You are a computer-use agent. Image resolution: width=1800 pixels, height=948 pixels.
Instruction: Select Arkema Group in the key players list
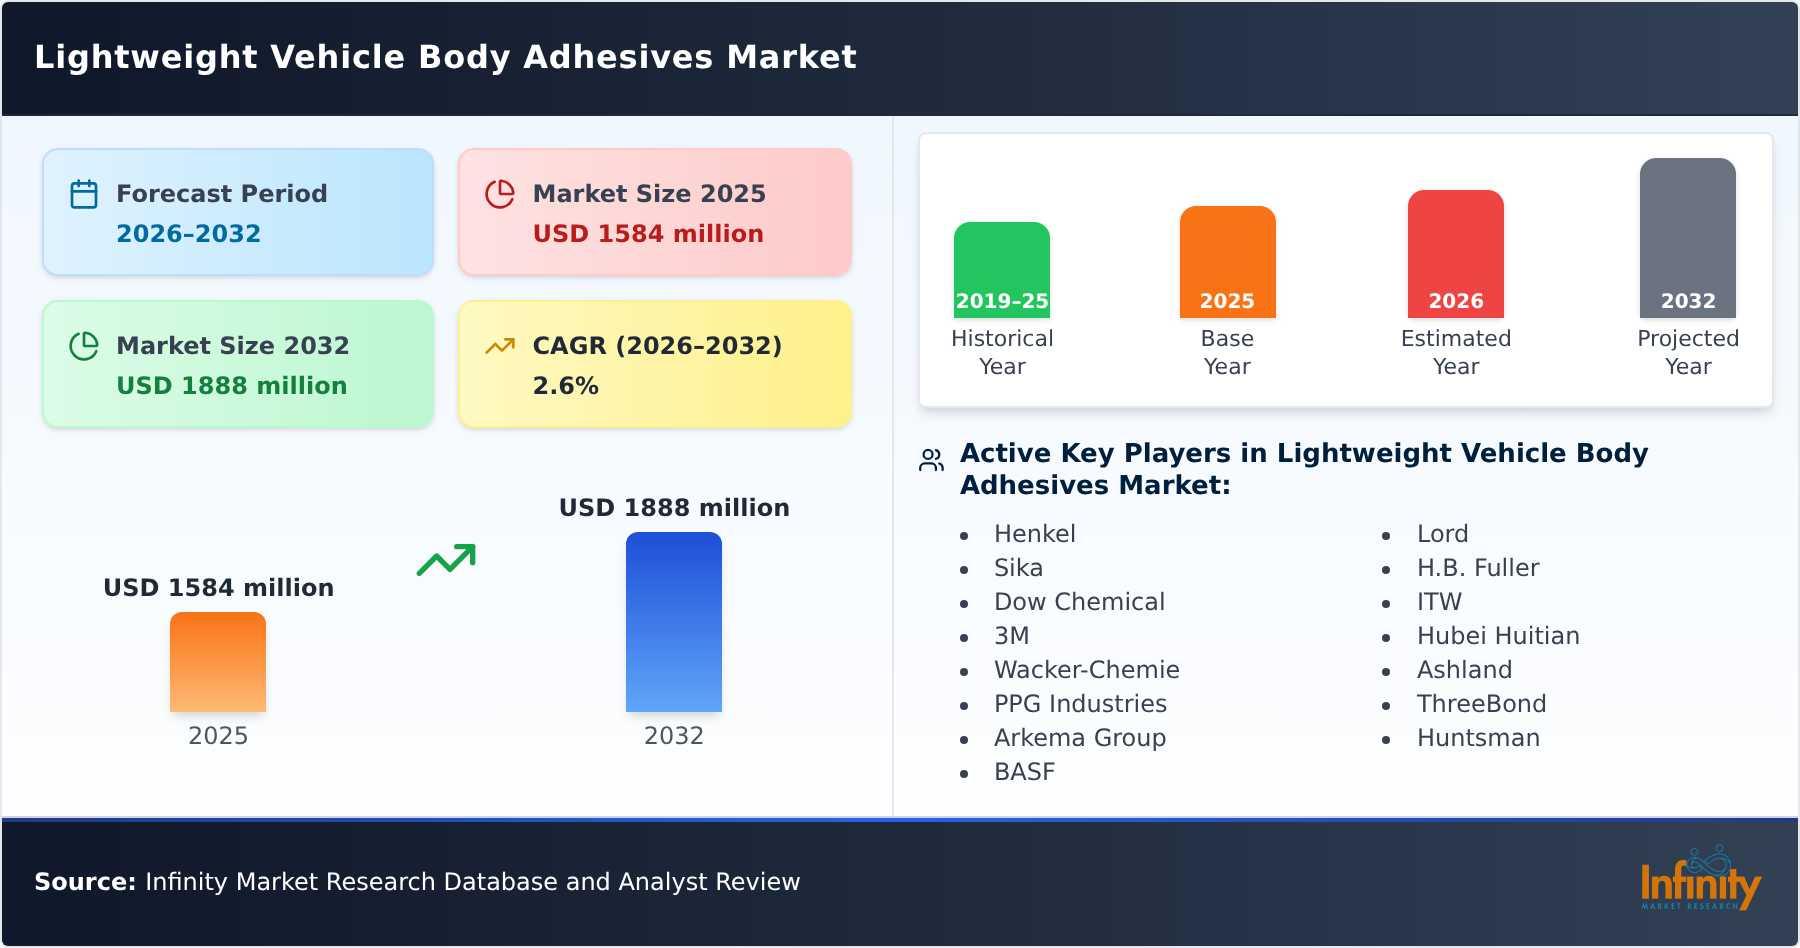[x=1079, y=738]
